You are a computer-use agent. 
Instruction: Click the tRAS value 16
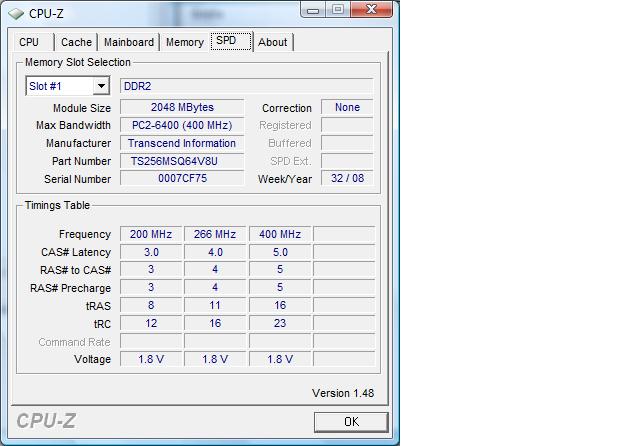click(280, 305)
